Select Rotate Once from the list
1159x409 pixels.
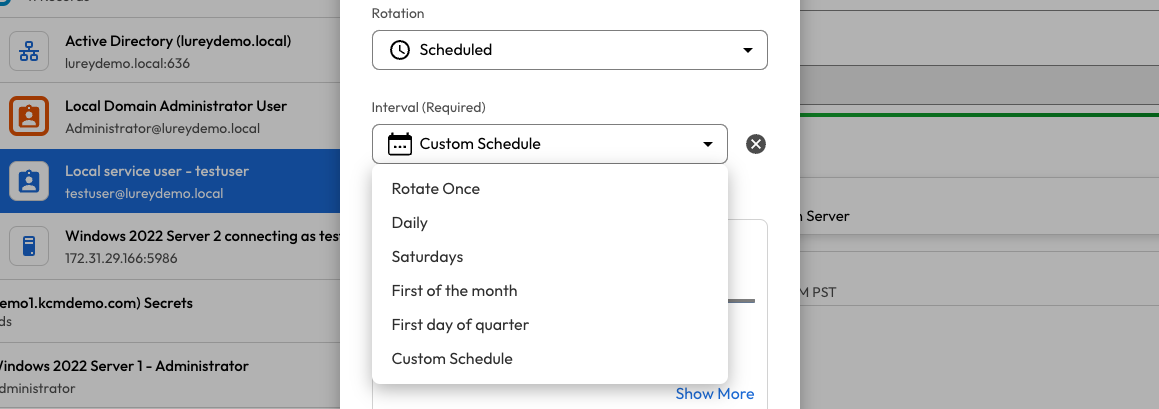436,189
